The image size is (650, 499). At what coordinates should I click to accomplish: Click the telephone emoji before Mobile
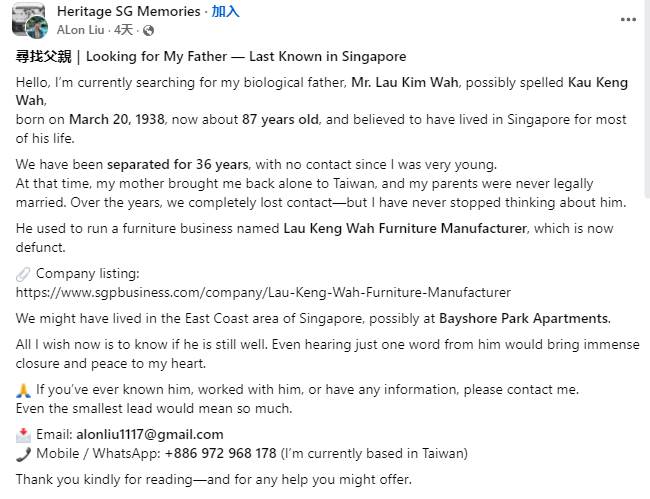click(x=23, y=454)
